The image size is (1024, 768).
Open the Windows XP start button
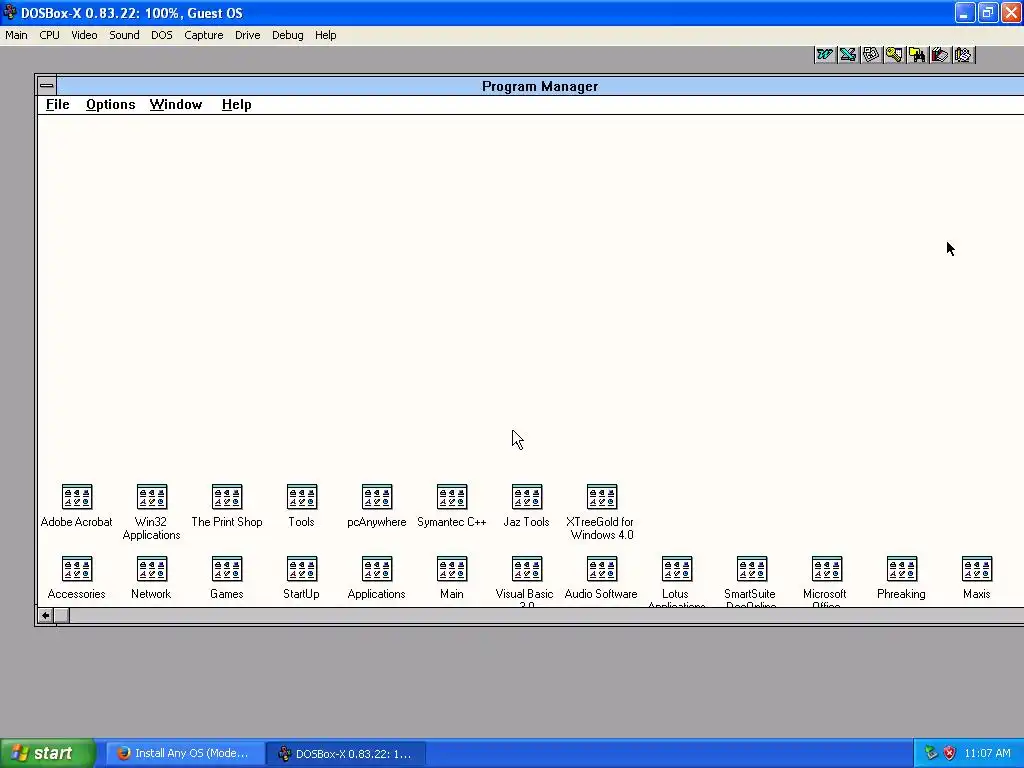(x=48, y=753)
